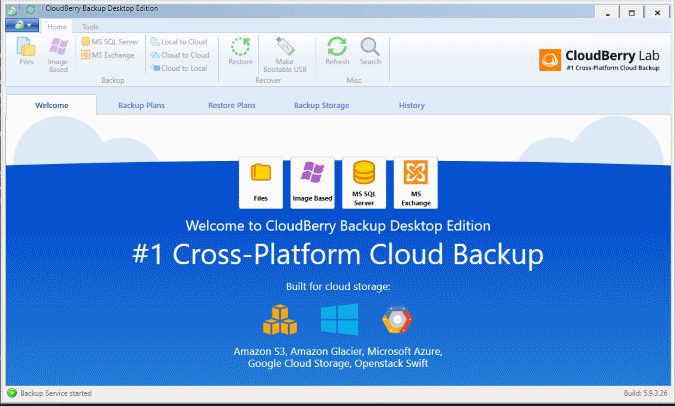The width and height of the screenshot is (675, 406).
Task: Expand the blue application menu dropdown
Action: pyautogui.click(x=22, y=25)
